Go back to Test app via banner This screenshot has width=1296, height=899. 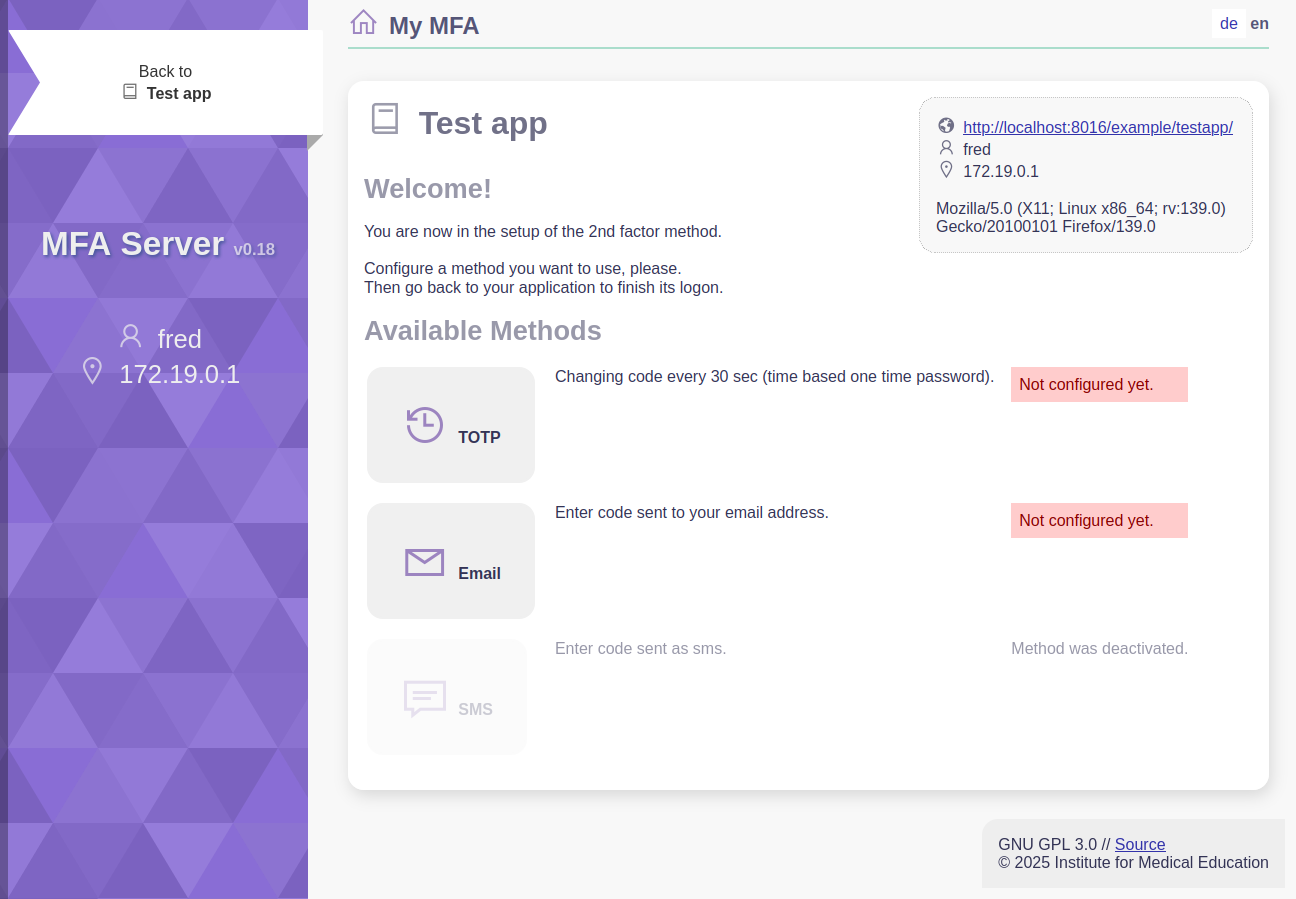[x=166, y=82]
